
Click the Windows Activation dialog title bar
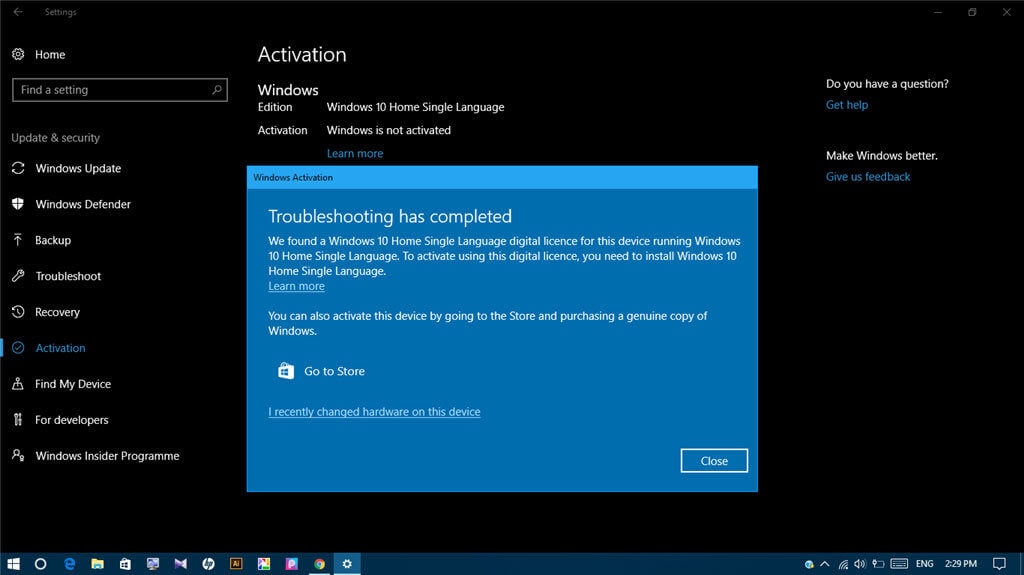point(502,177)
